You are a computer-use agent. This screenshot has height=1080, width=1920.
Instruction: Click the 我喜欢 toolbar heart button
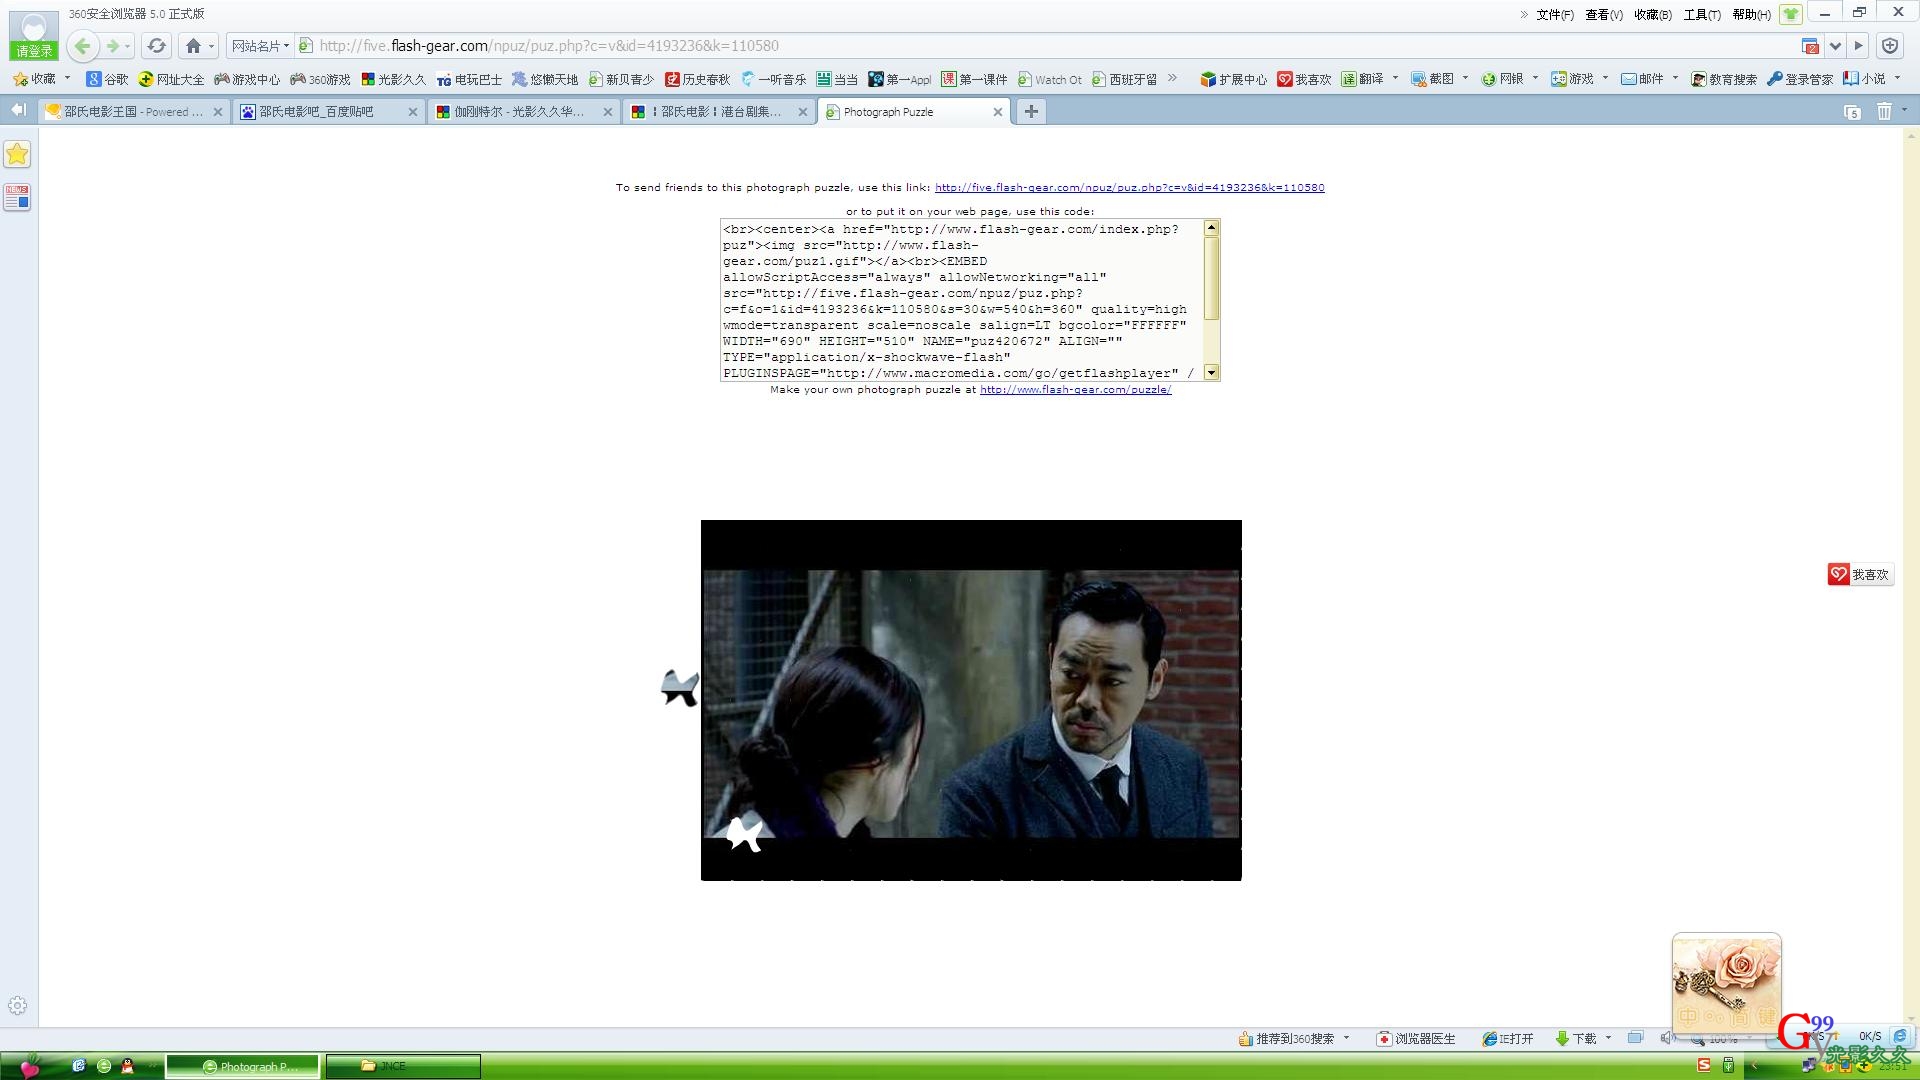1304,79
